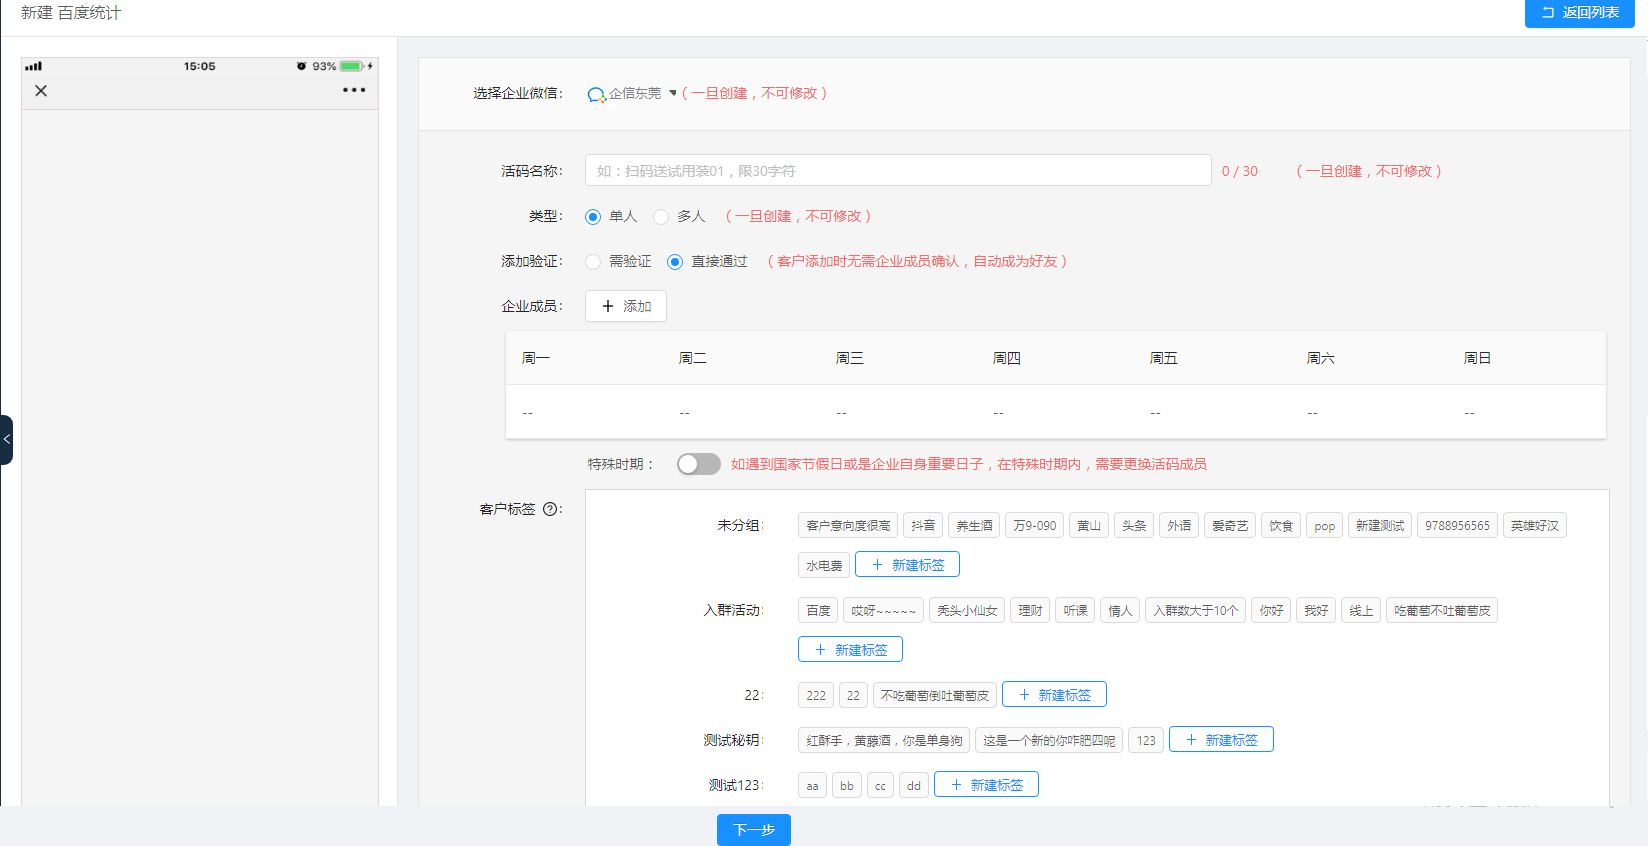Viewport: 1648px width, 846px height.
Task: Open the phone preview three-dots menu
Action: (354, 90)
